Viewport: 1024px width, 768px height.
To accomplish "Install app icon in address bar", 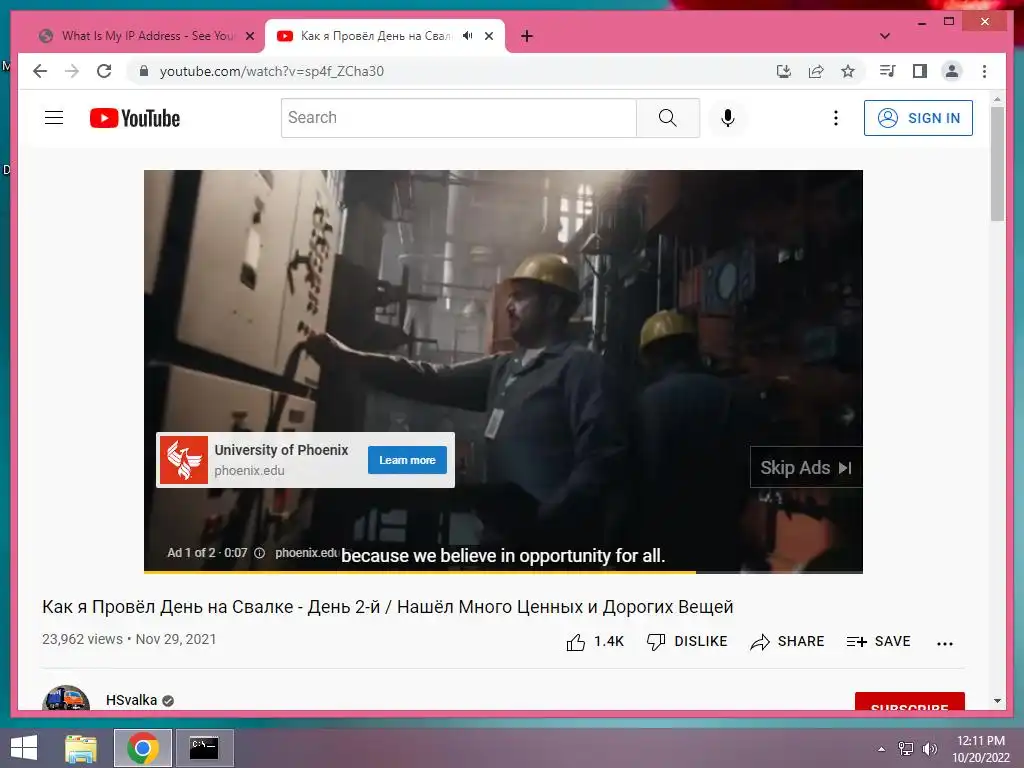I will pyautogui.click(x=784, y=71).
